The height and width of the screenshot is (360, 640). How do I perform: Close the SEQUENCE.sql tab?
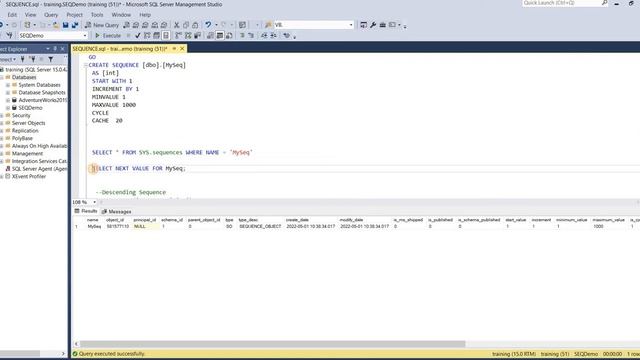(182, 49)
